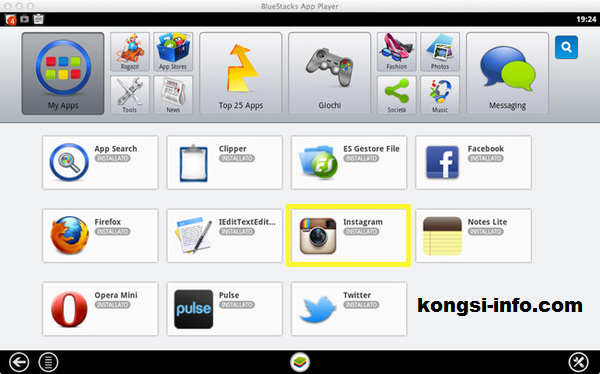
Task: Click the Notes Lite title text
Action: tap(487, 222)
